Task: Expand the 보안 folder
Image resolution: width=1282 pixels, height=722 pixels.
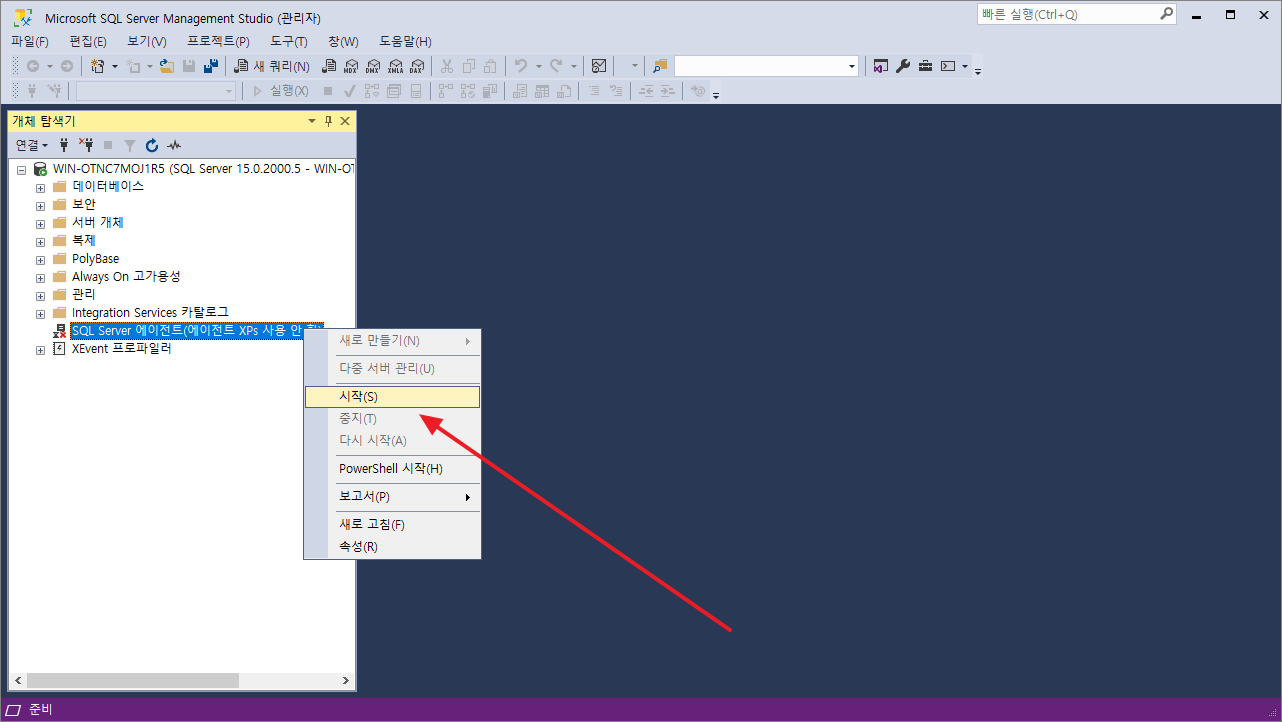Action: [41, 206]
